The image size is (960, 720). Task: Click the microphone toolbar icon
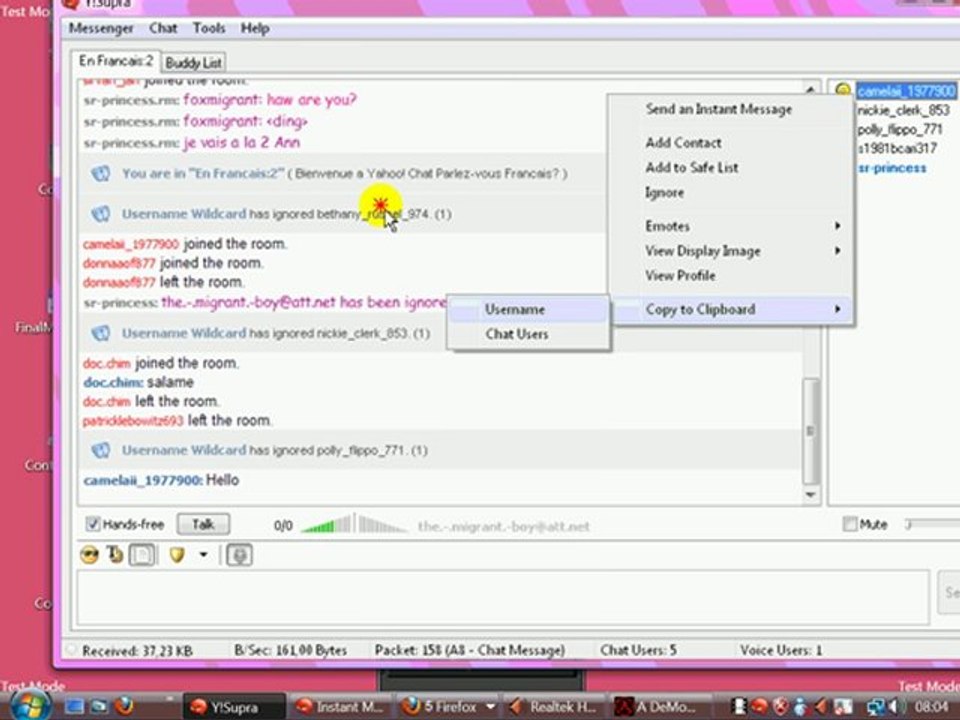pyautogui.click(x=239, y=555)
